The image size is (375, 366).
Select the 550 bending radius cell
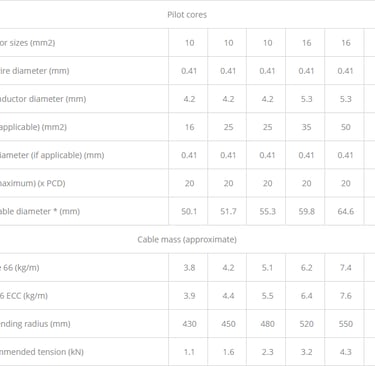(345, 324)
